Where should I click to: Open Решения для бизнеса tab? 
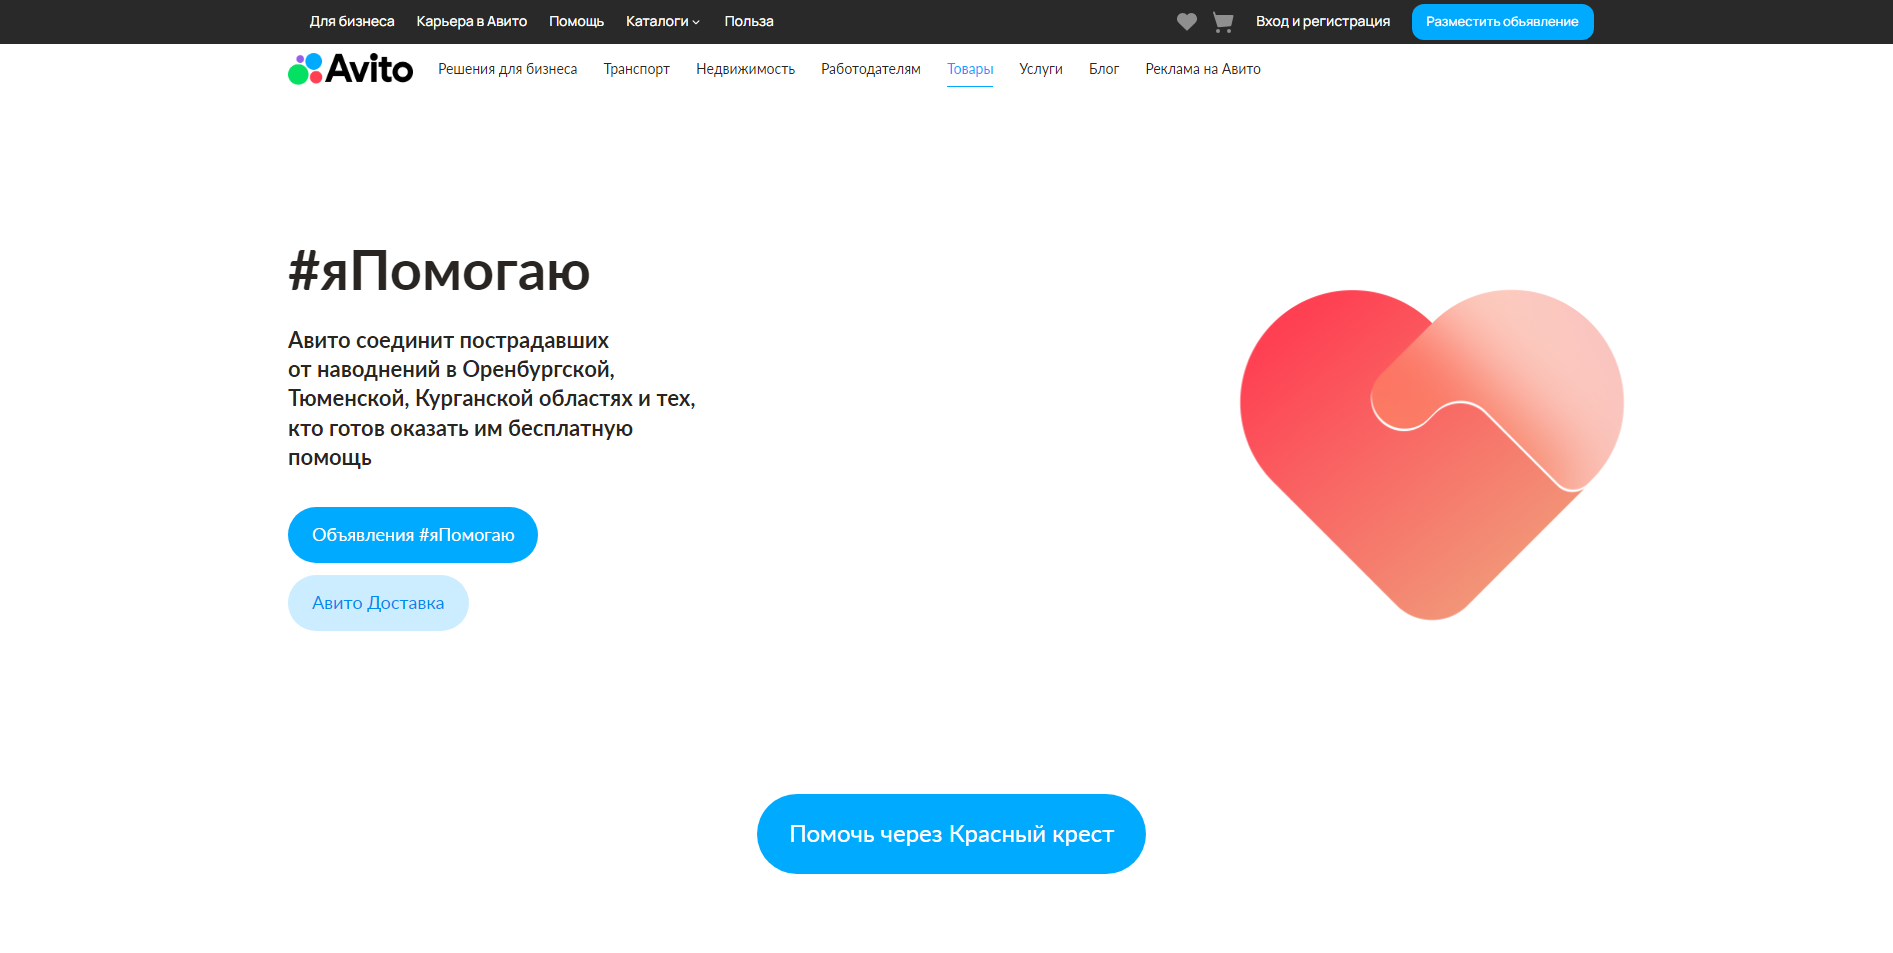[x=507, y=69]
